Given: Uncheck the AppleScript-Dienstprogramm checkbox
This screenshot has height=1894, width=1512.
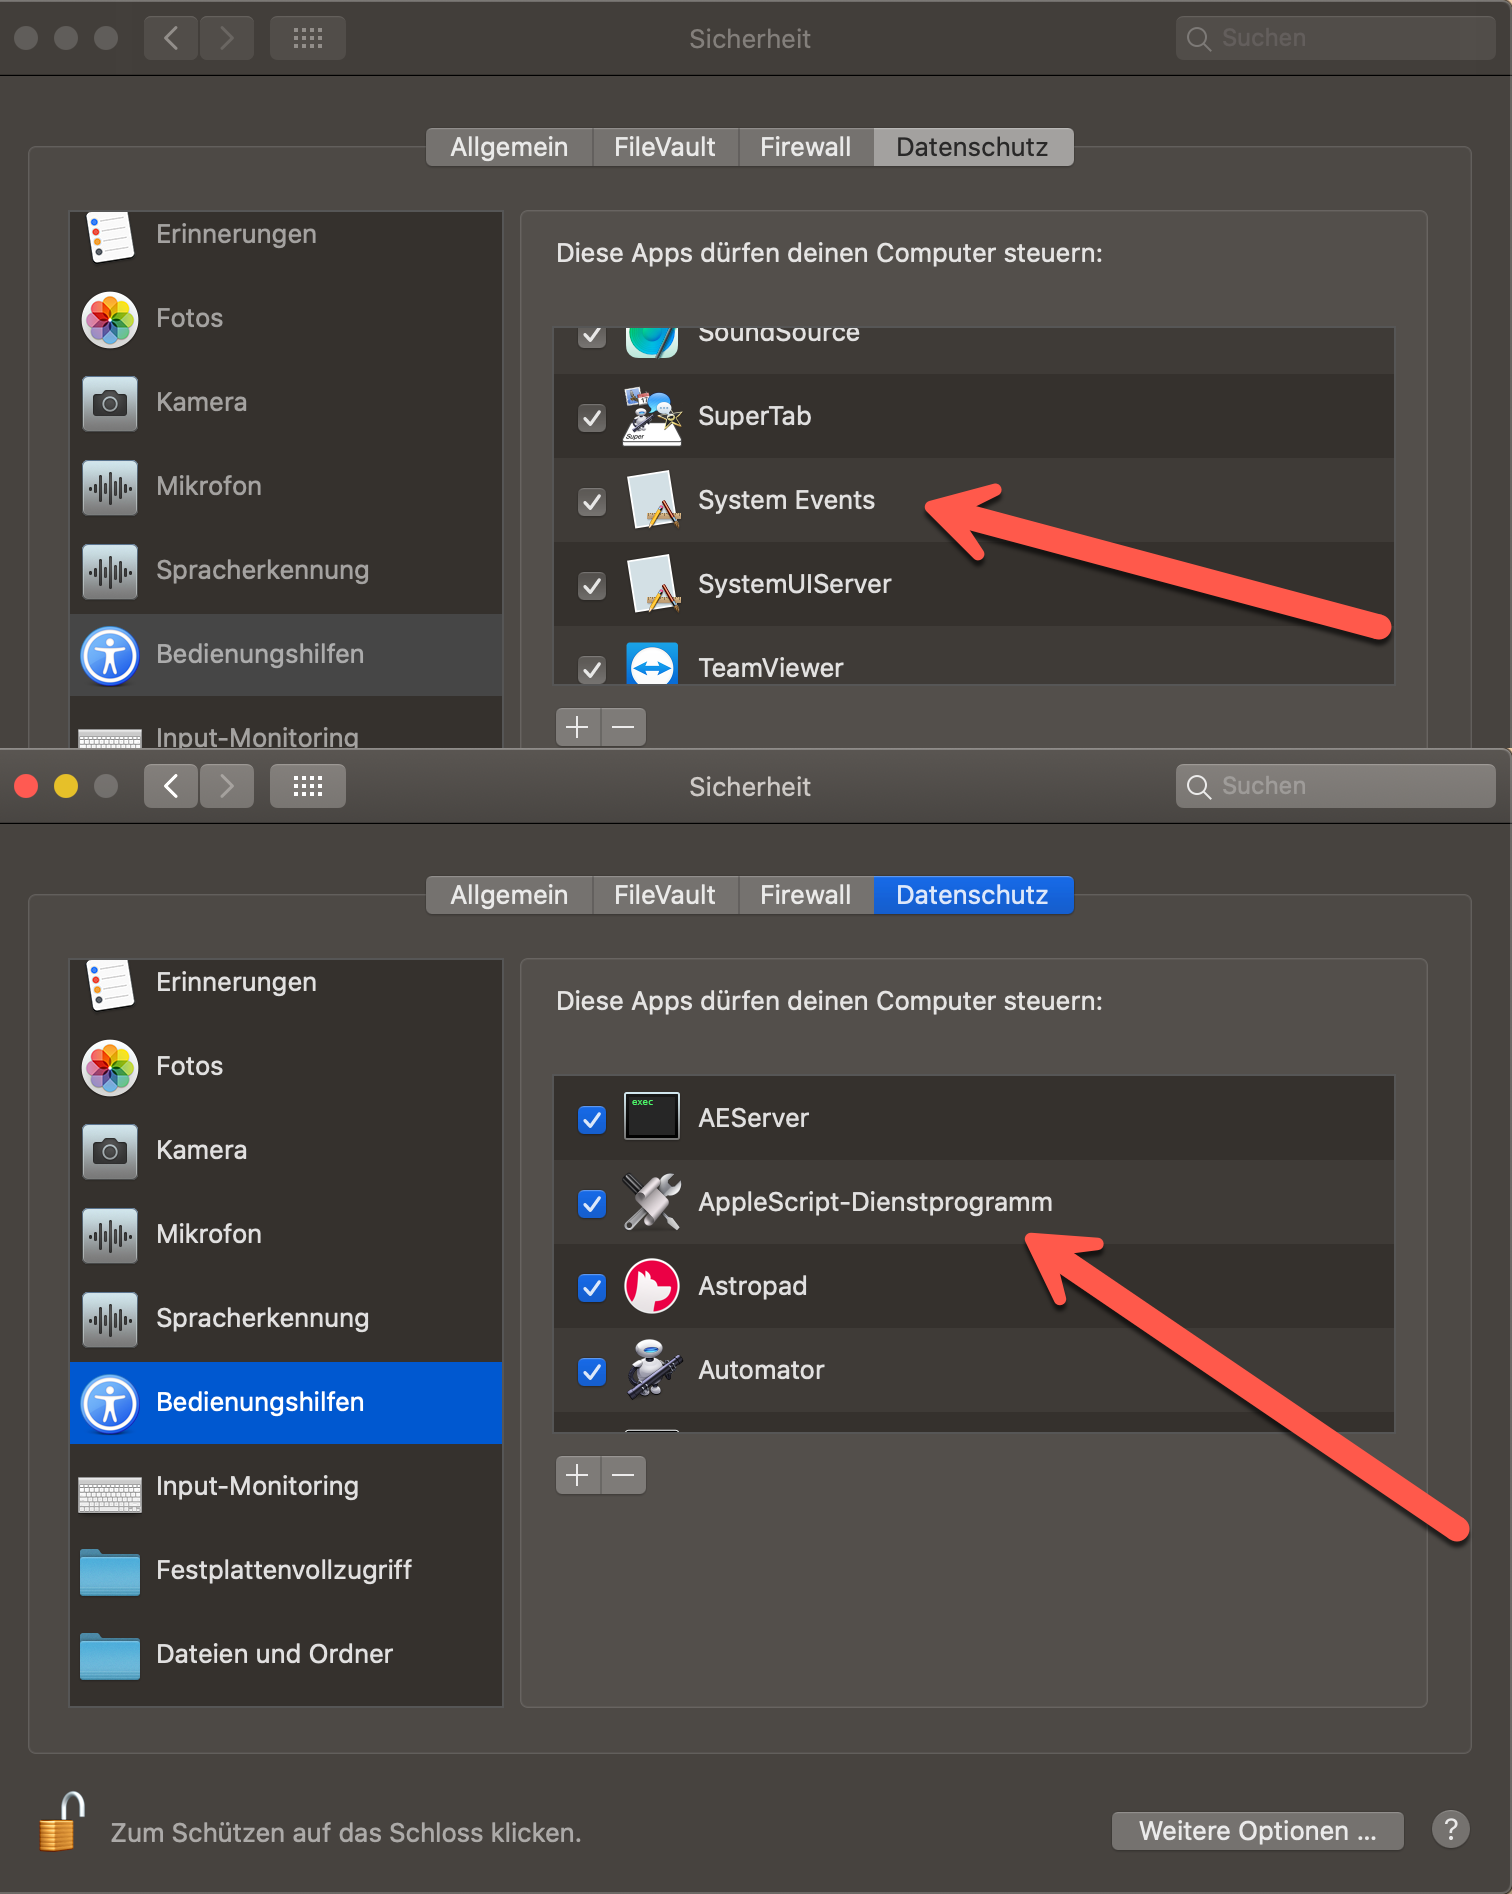Looking at the screenshot, I should click(x=592, y=1203).
